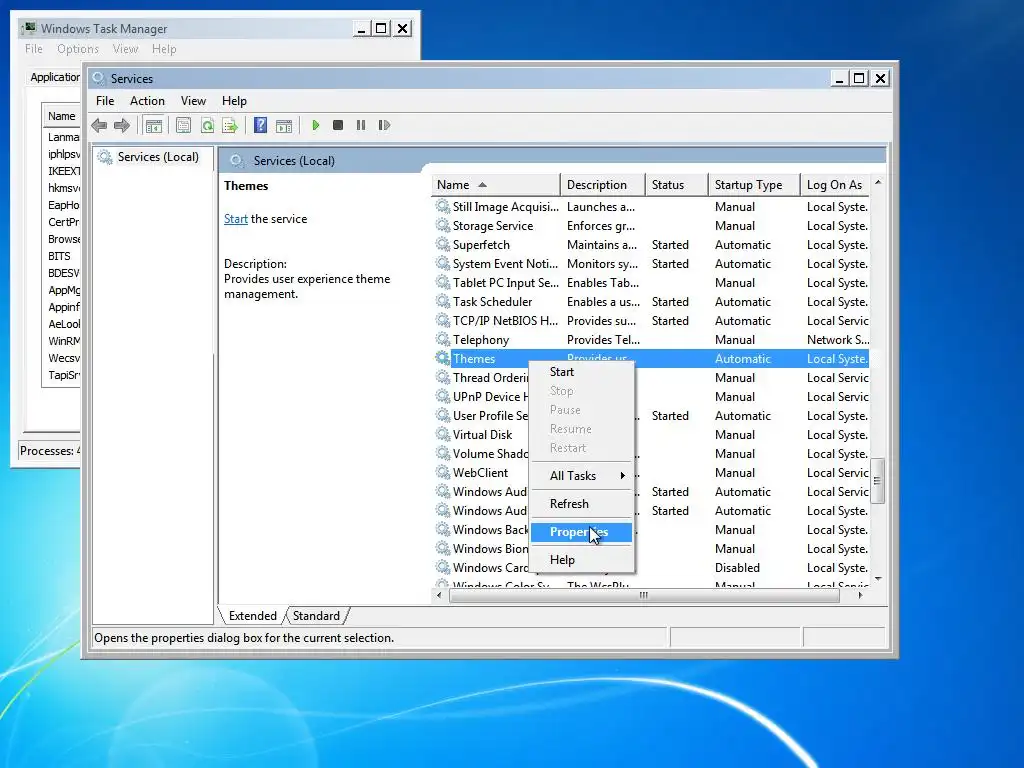Screen dimensions: 1024x768
Task: Click the Forward arrow toolbar icon
Action: click(122, 125)
